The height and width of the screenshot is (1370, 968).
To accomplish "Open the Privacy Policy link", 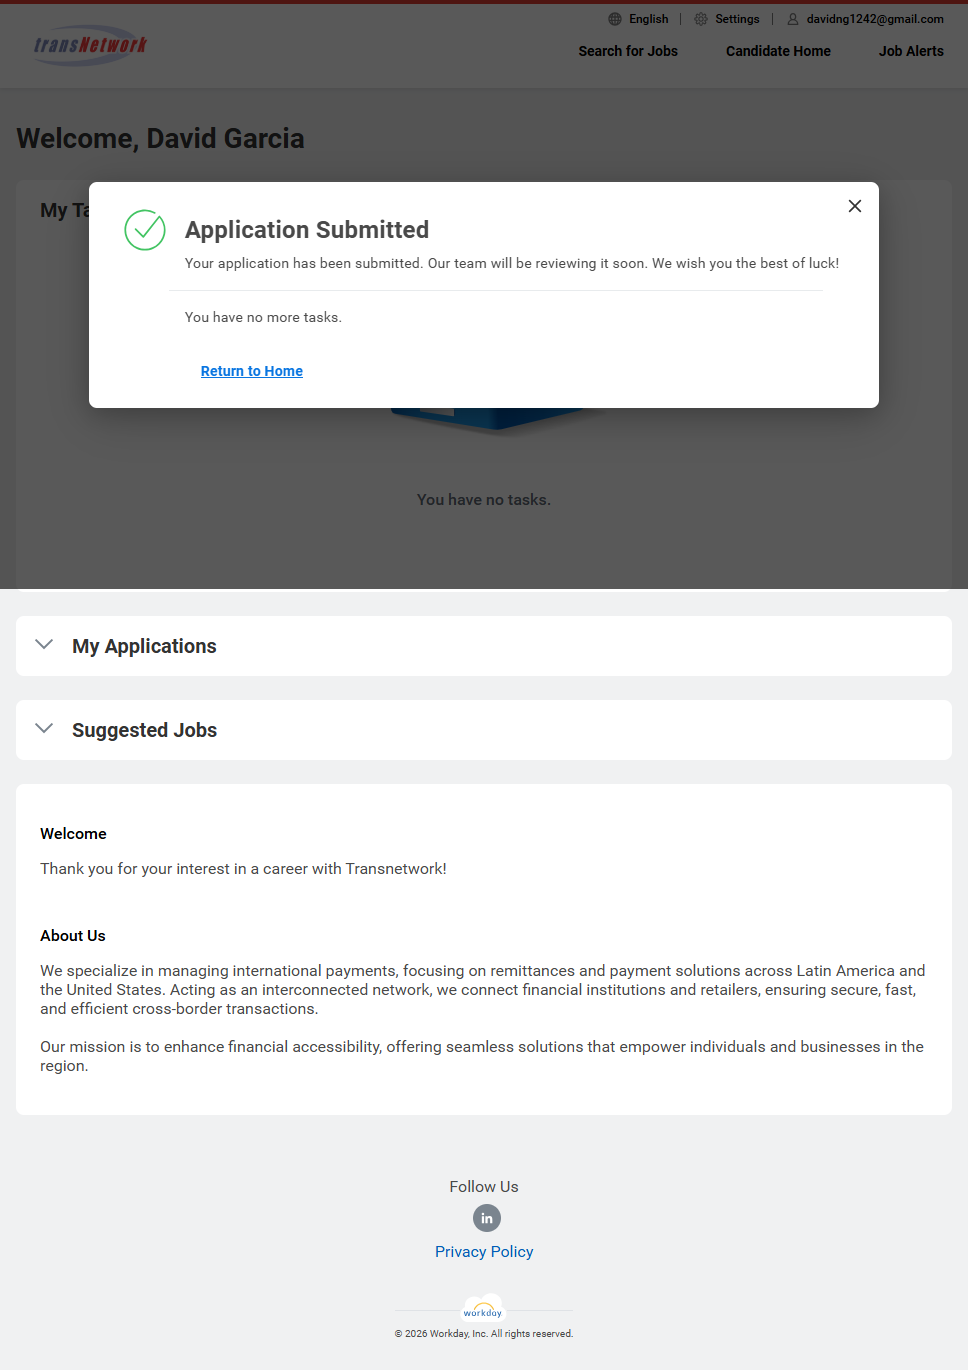I will point(484,1252).
